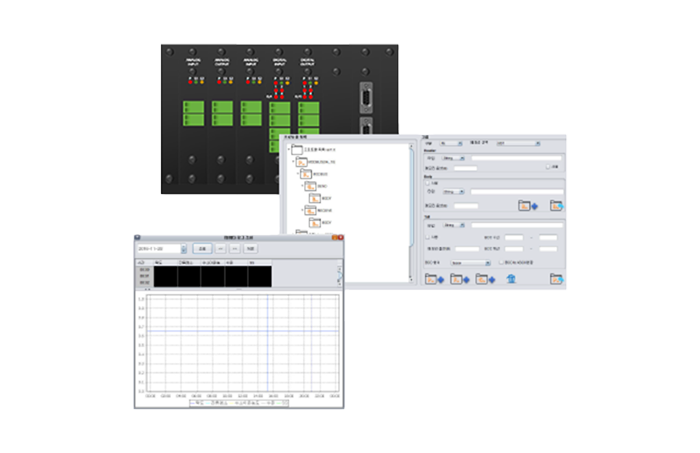Toggle the checkbox in the Header section
This screenshot has width=700, height=453.
pyautogui.click(x=548, y=167)
